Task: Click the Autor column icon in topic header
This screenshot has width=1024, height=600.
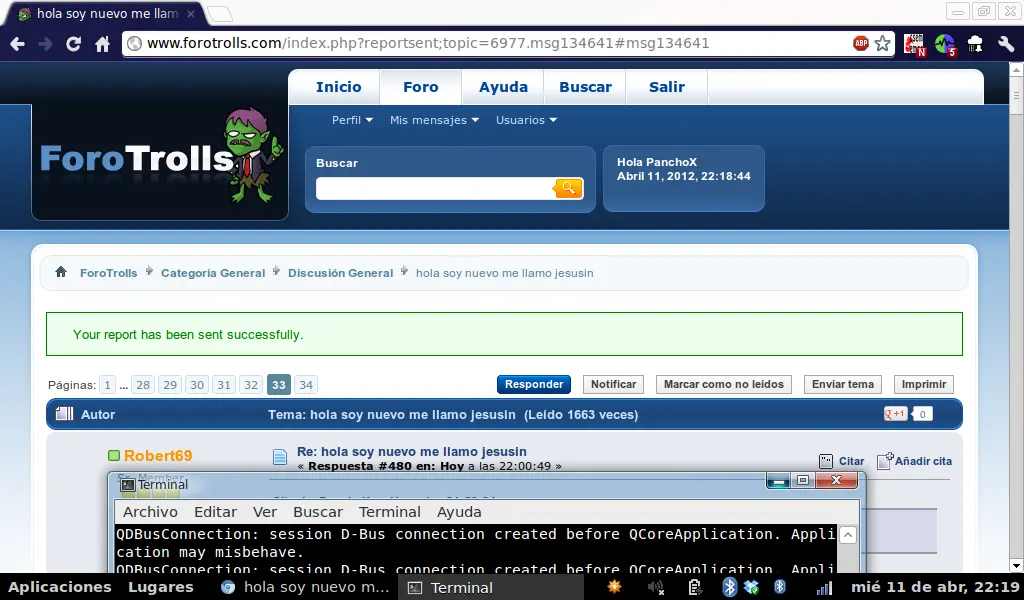Action: (64, 414)
